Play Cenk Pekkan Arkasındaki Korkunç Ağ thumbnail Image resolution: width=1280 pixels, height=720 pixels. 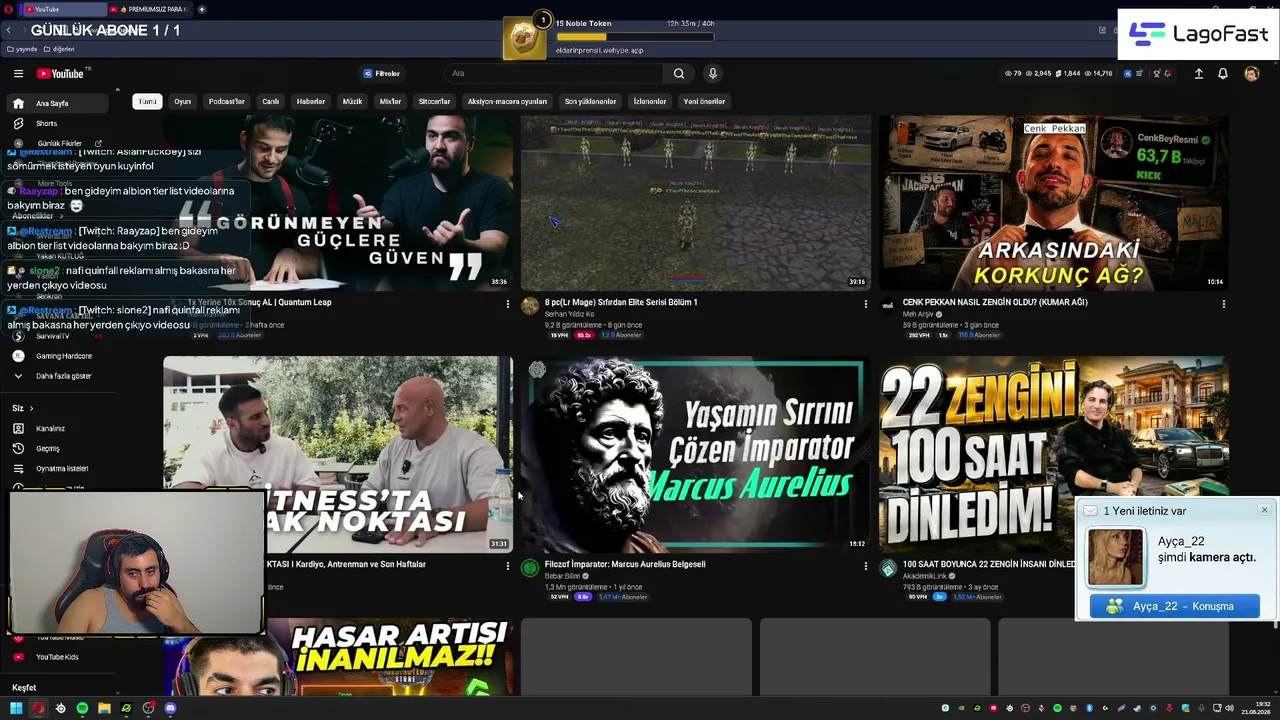[1054, 203]
